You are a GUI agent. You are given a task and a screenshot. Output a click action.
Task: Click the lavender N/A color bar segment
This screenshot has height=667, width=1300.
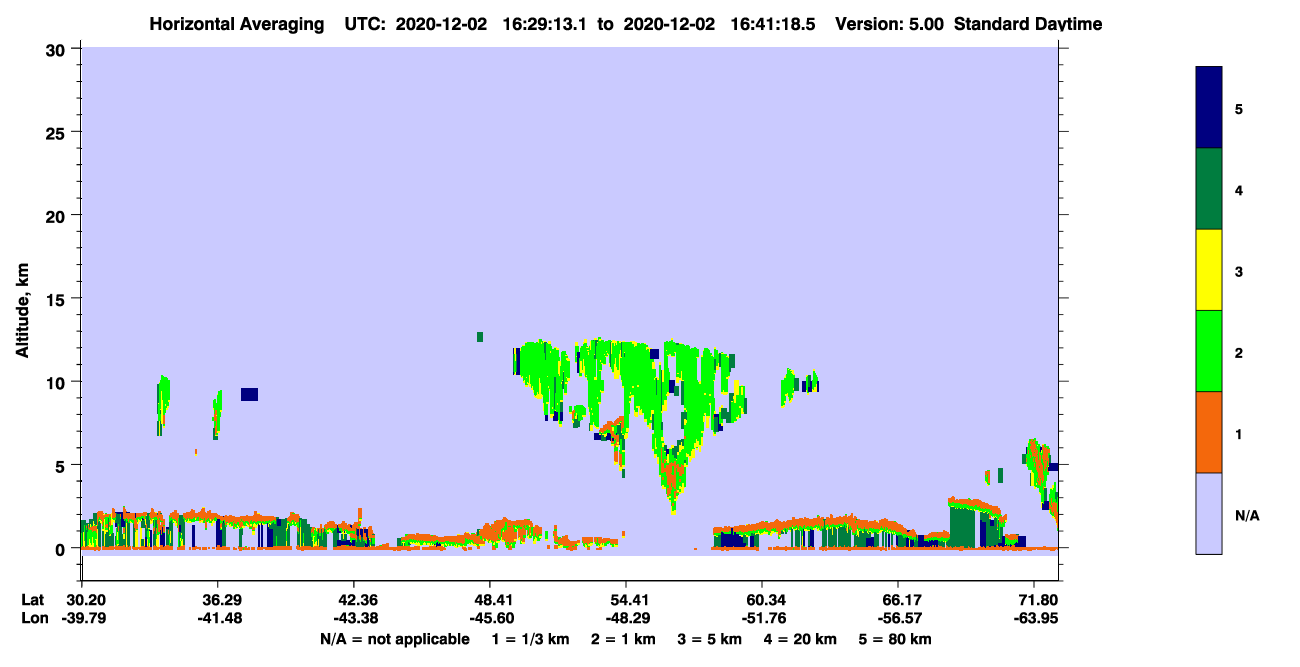pyautogui.click(x=1208, y=513)
